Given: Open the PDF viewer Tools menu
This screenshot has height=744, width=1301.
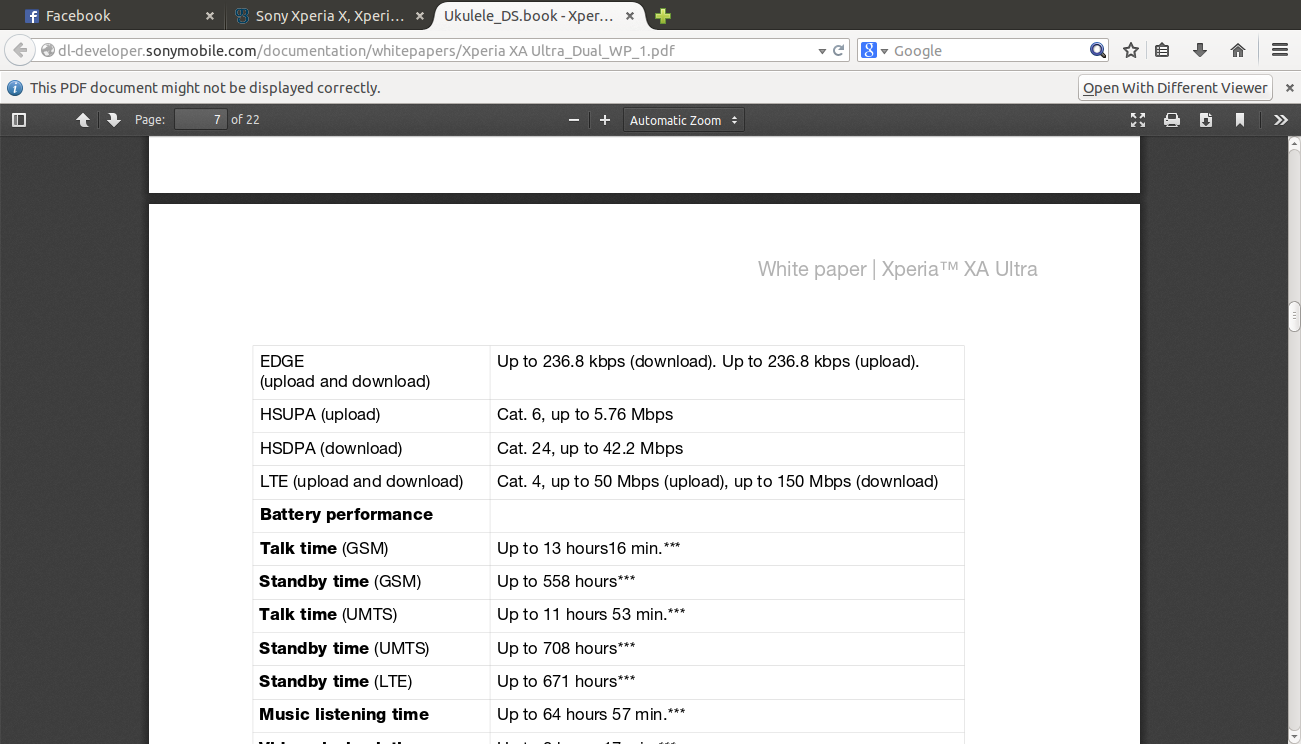Looking at the screenshot, I should click(1281, 120).
